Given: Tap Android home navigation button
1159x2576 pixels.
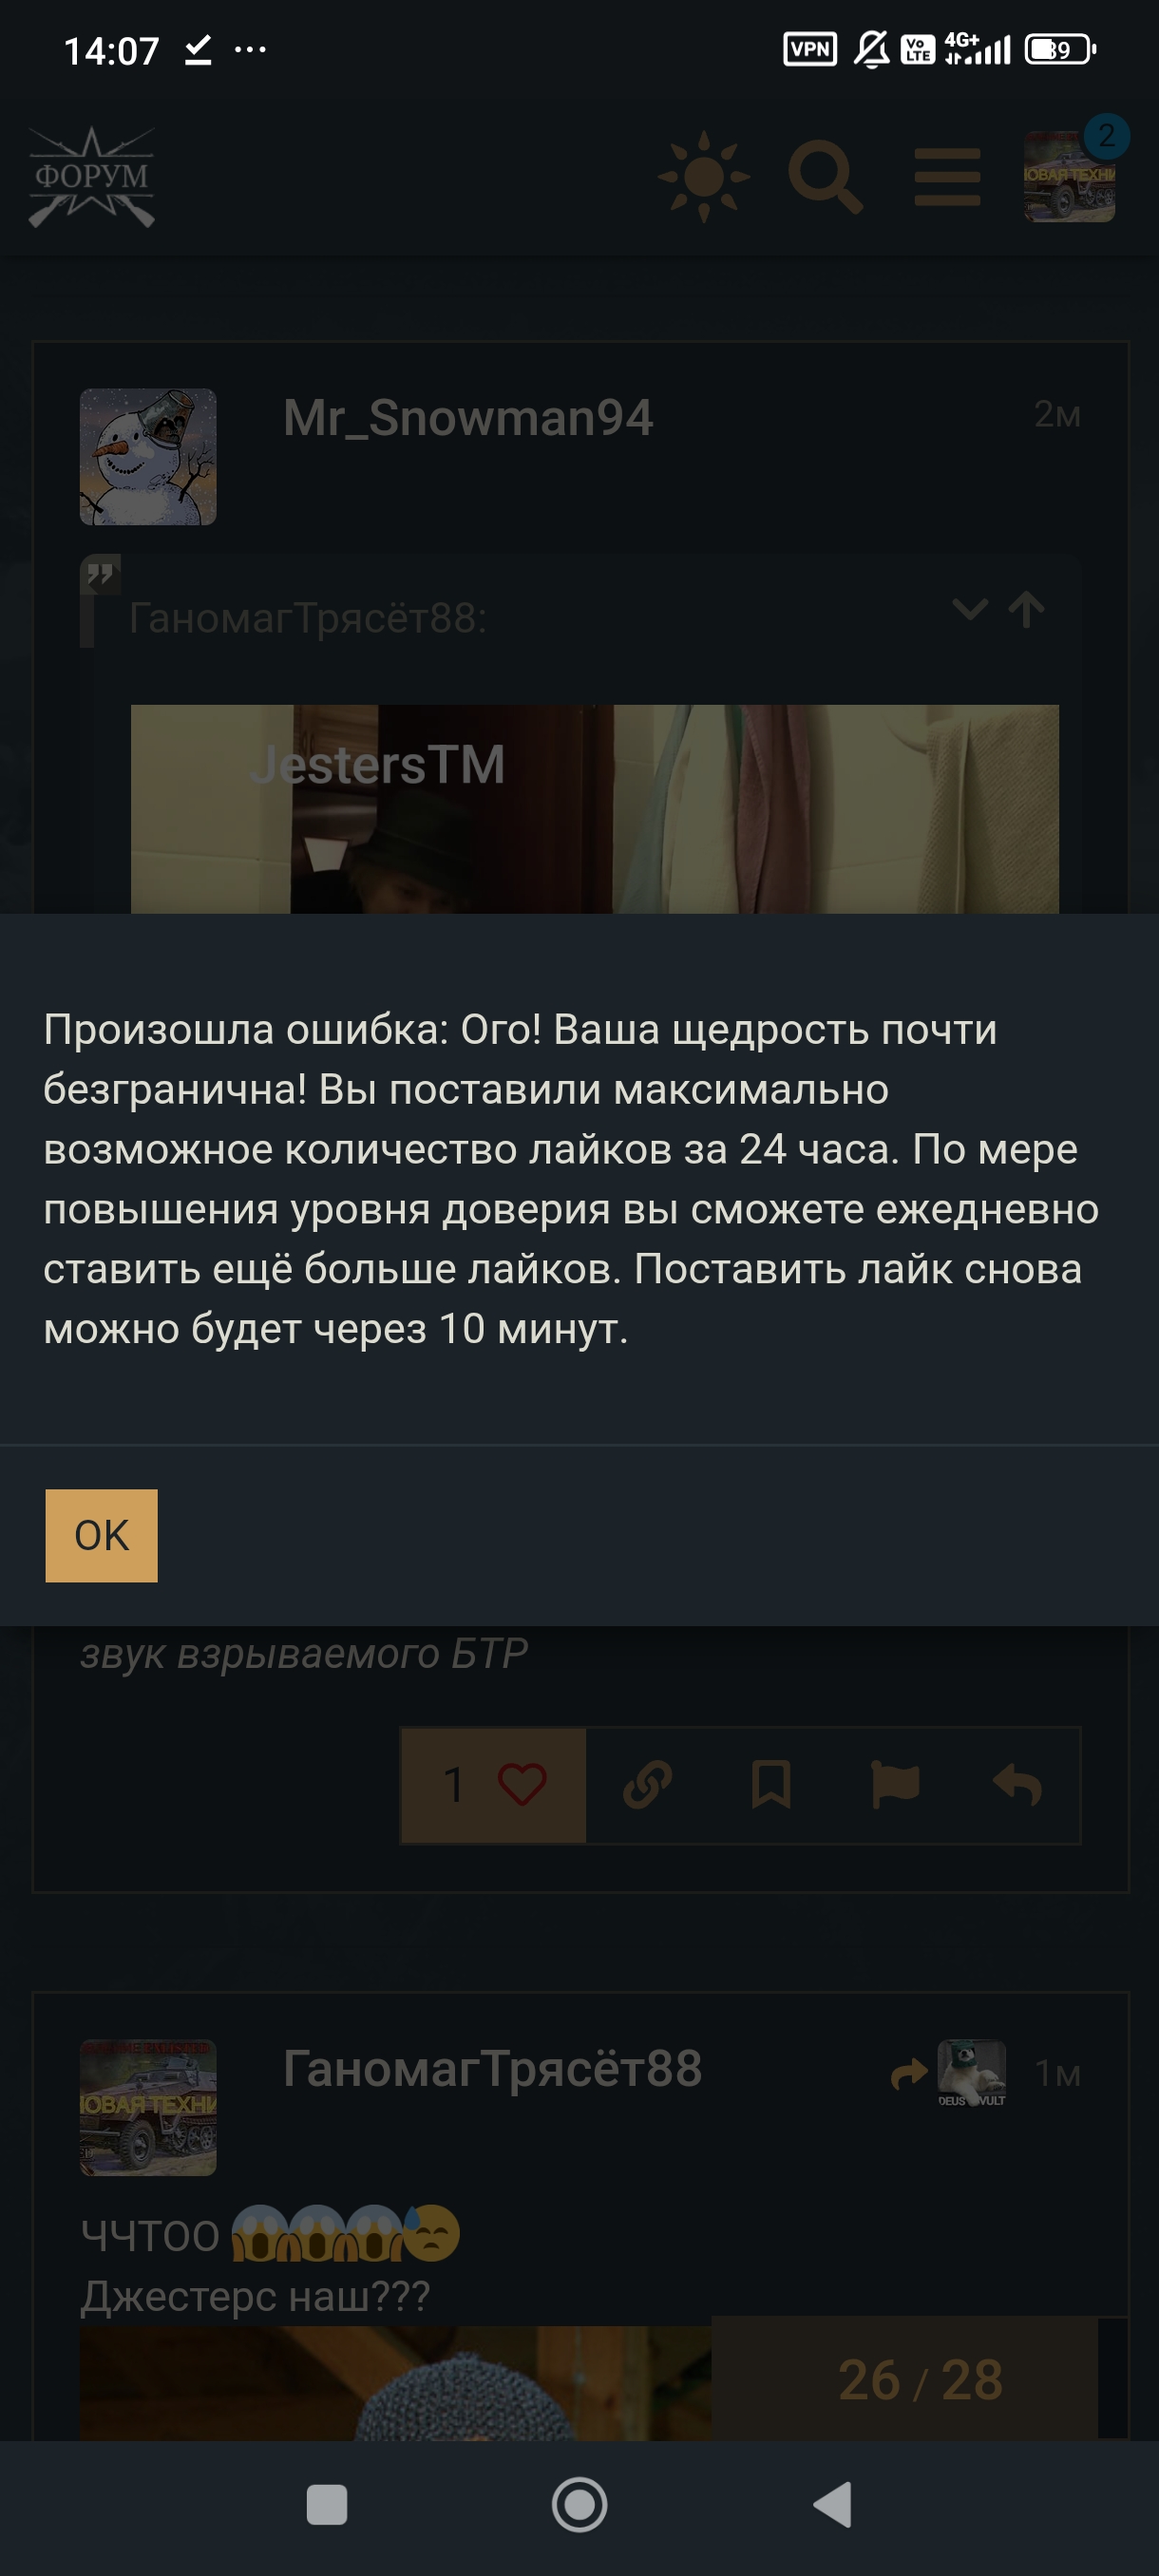Looking at the screenshot, I should [580, 2505].
